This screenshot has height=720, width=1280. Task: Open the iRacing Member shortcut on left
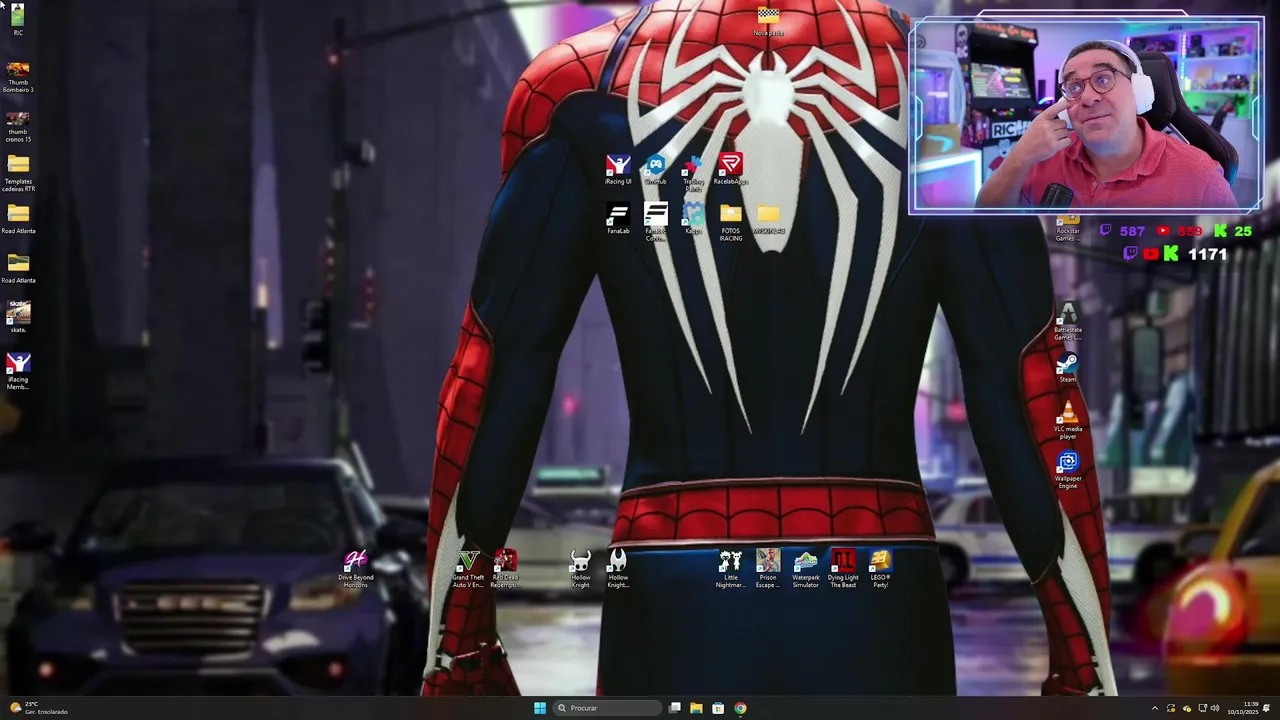18,371
